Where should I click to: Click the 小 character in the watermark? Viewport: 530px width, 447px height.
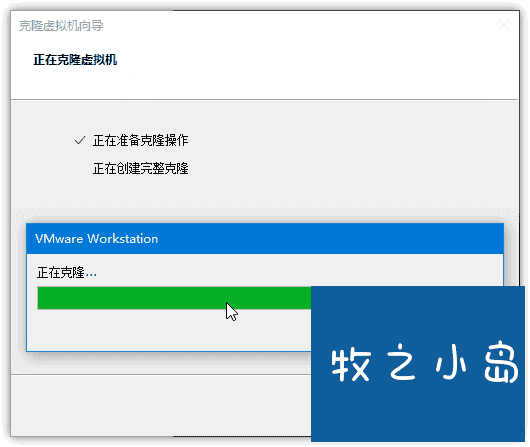pyautogui.click(x=452, y=362)
